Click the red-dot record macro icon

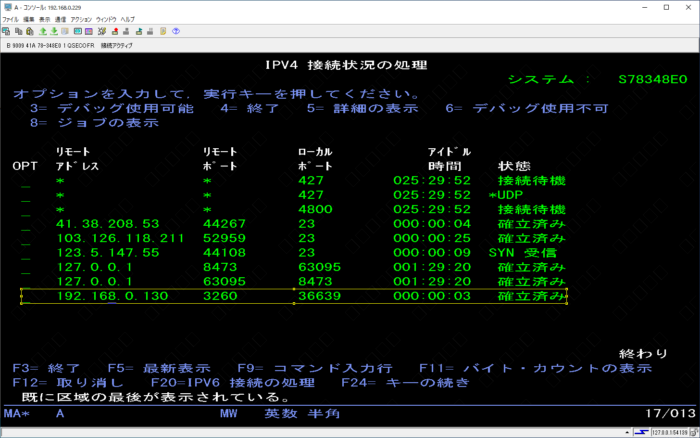point(115,31)
